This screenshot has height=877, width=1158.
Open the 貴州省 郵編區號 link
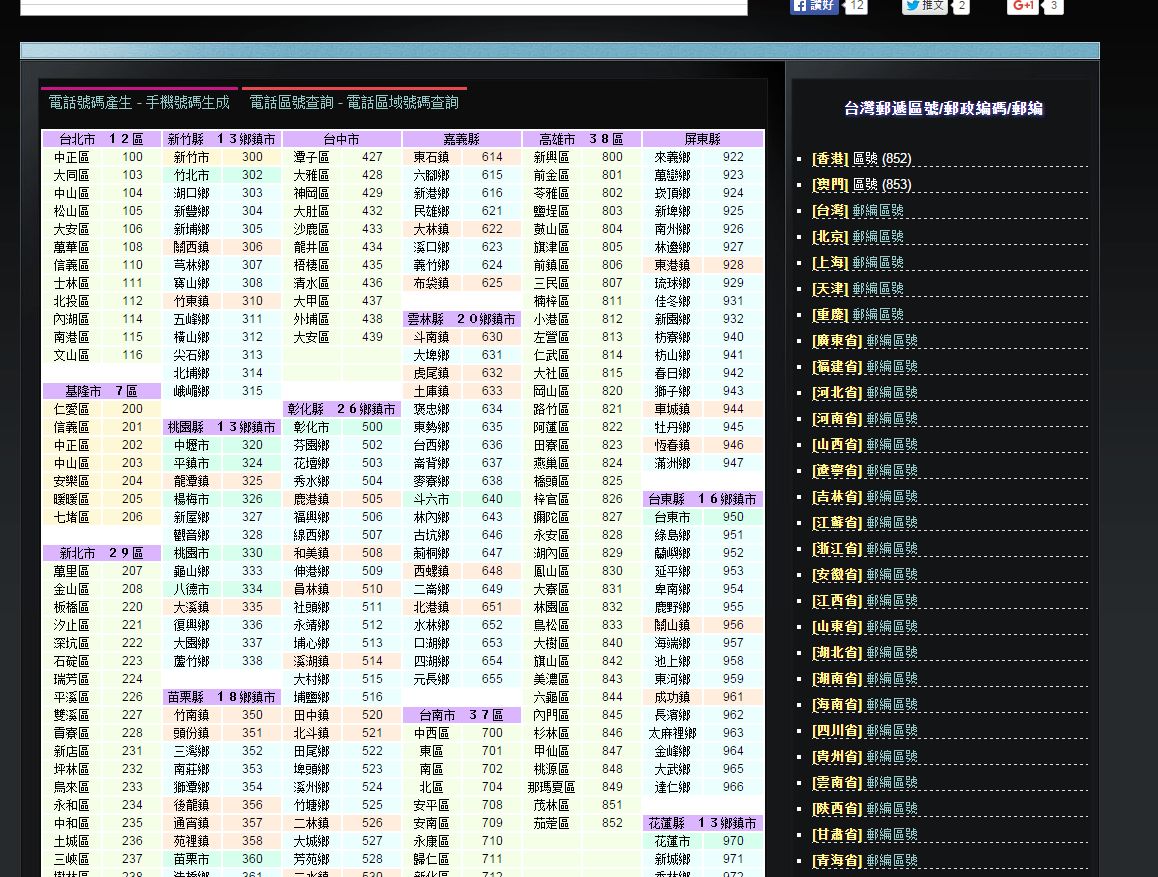(x=865, y=757)
